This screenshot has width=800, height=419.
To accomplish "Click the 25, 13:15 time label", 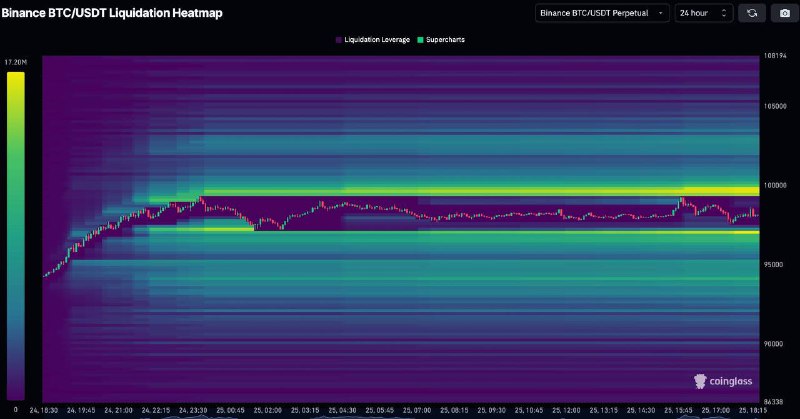I will tap(604, 410).
